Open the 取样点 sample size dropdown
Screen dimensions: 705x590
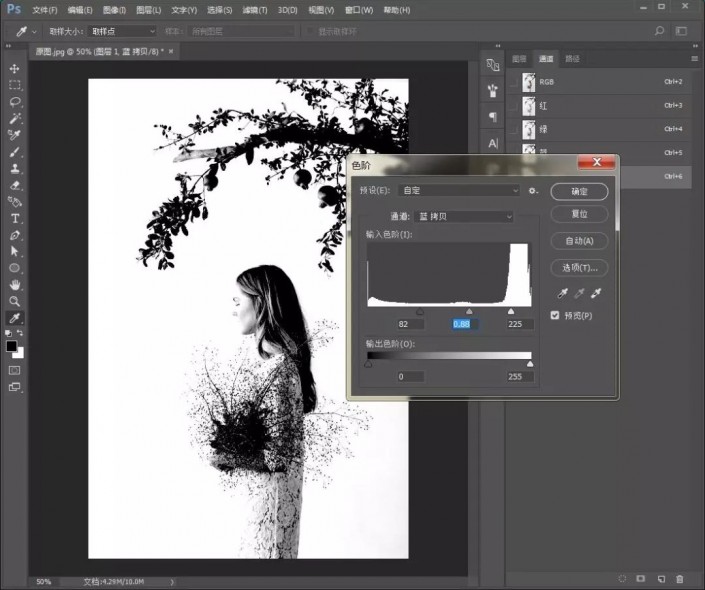coord(122,31)
